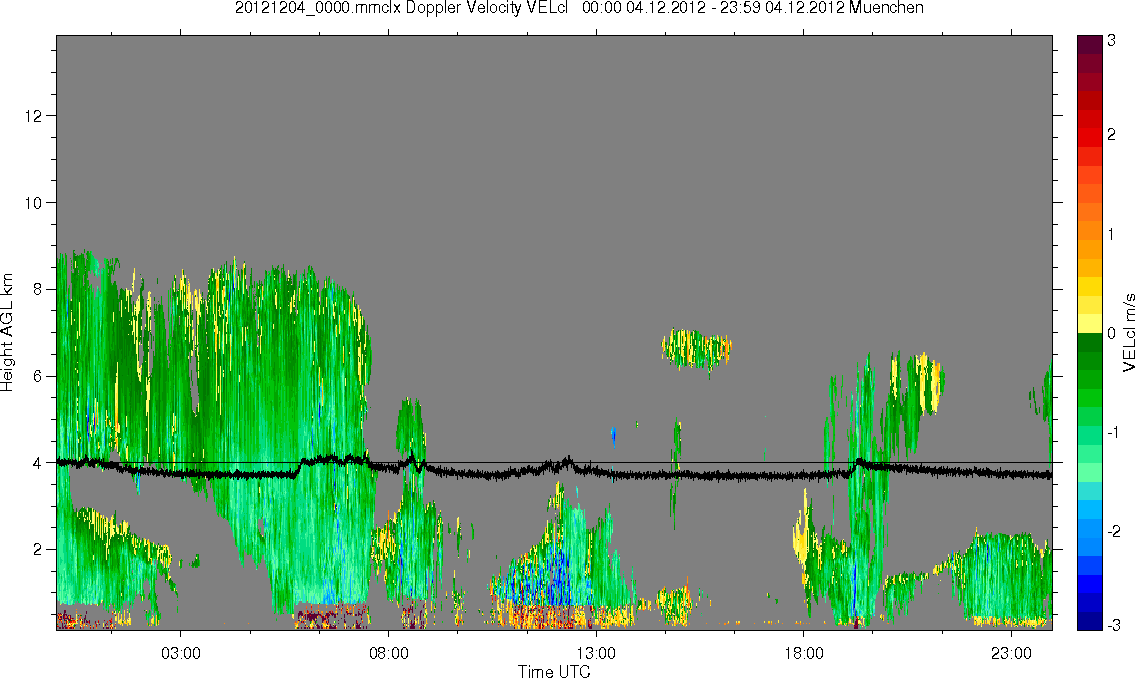The image size is (1135, 678).
Task: Pick the dark blue color at colorbar bottom
Action: [1090, 621]
